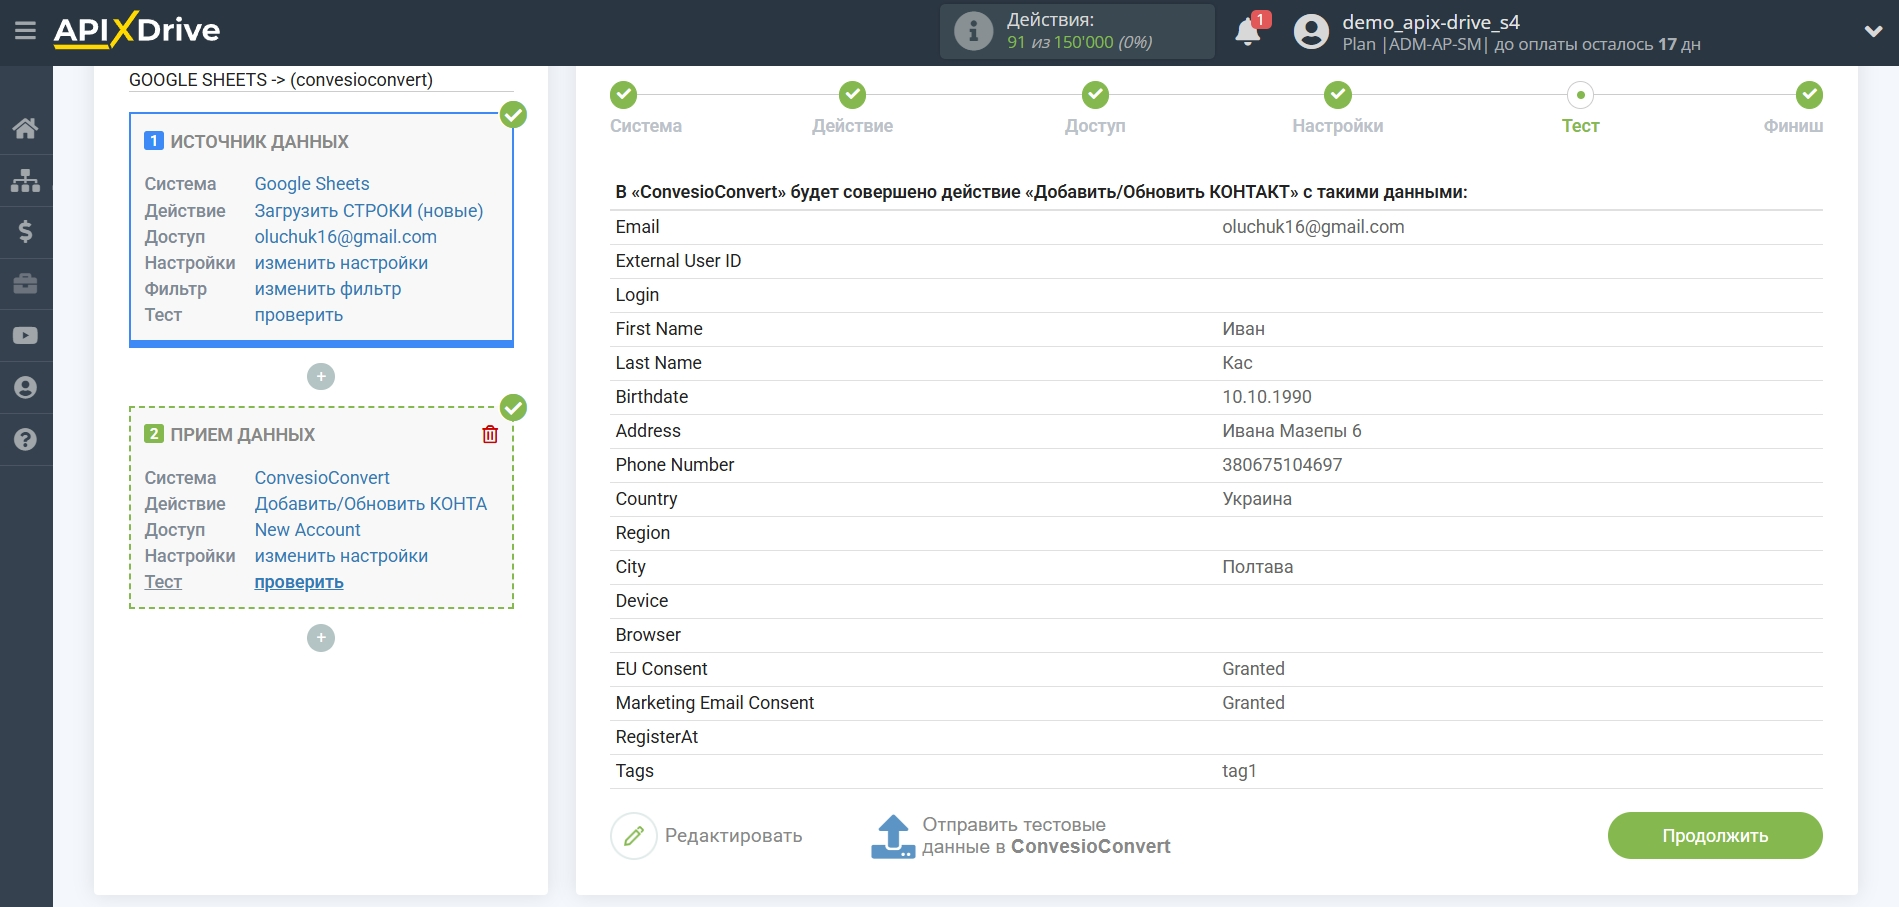Viewport: 1899px width, 907px height.
Task: Open the help question mark icon
Action: 25,440
